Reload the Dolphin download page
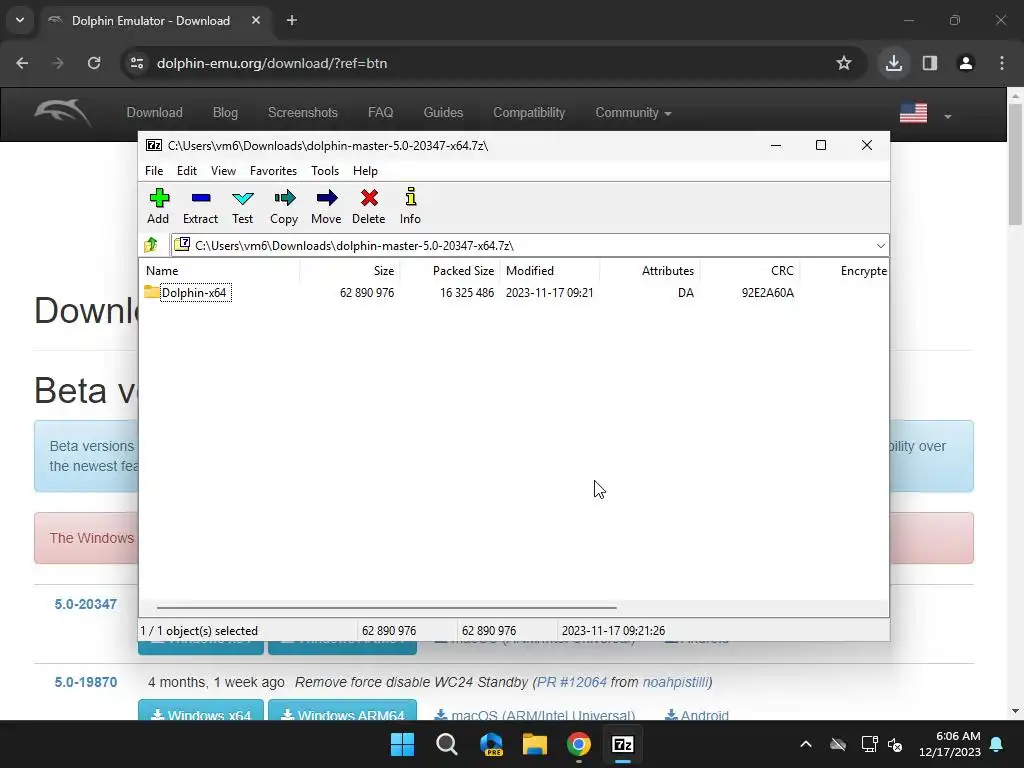Viewport: 1024px width, 768px height. [x=94, y=63]
